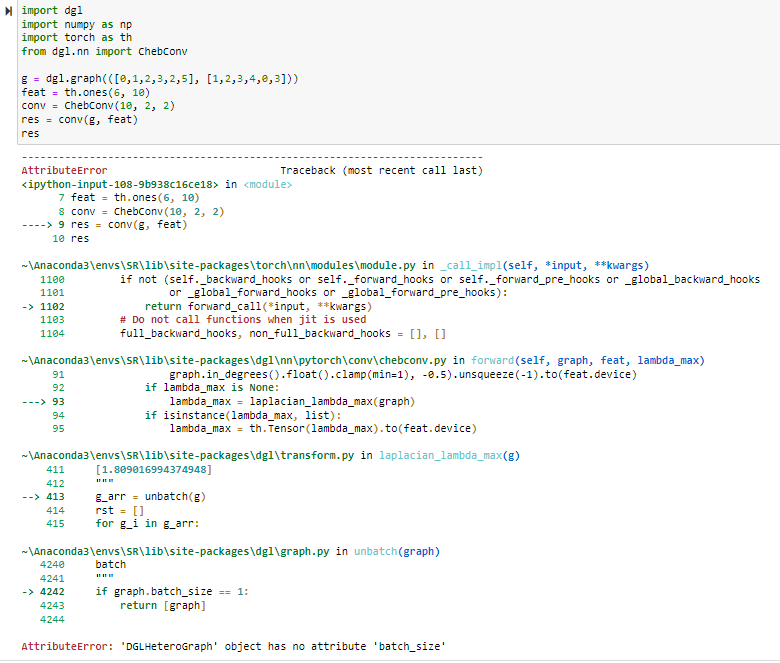Click the red AttributeError heading in traceback
Screen dimensions: 780x663
pyautogui.click(x=64, y=171)
